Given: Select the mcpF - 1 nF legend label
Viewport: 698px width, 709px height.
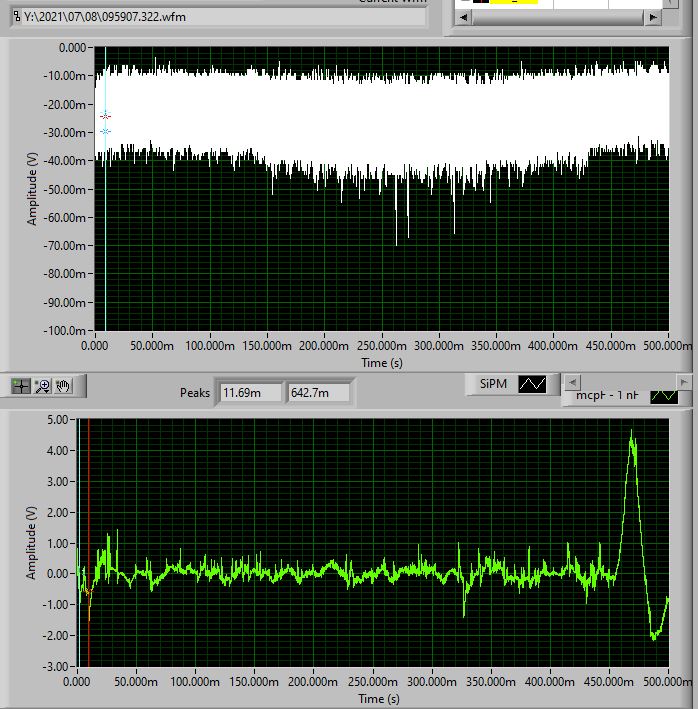Looking at the screenshot, I should (x=607, y=395).
